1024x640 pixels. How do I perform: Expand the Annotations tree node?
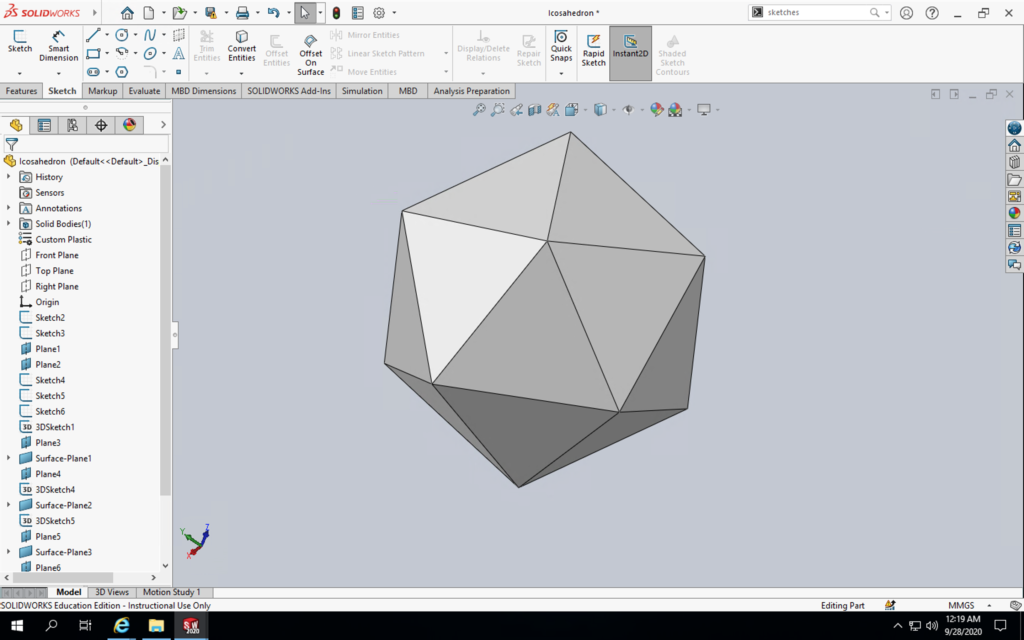coord(8,208)
